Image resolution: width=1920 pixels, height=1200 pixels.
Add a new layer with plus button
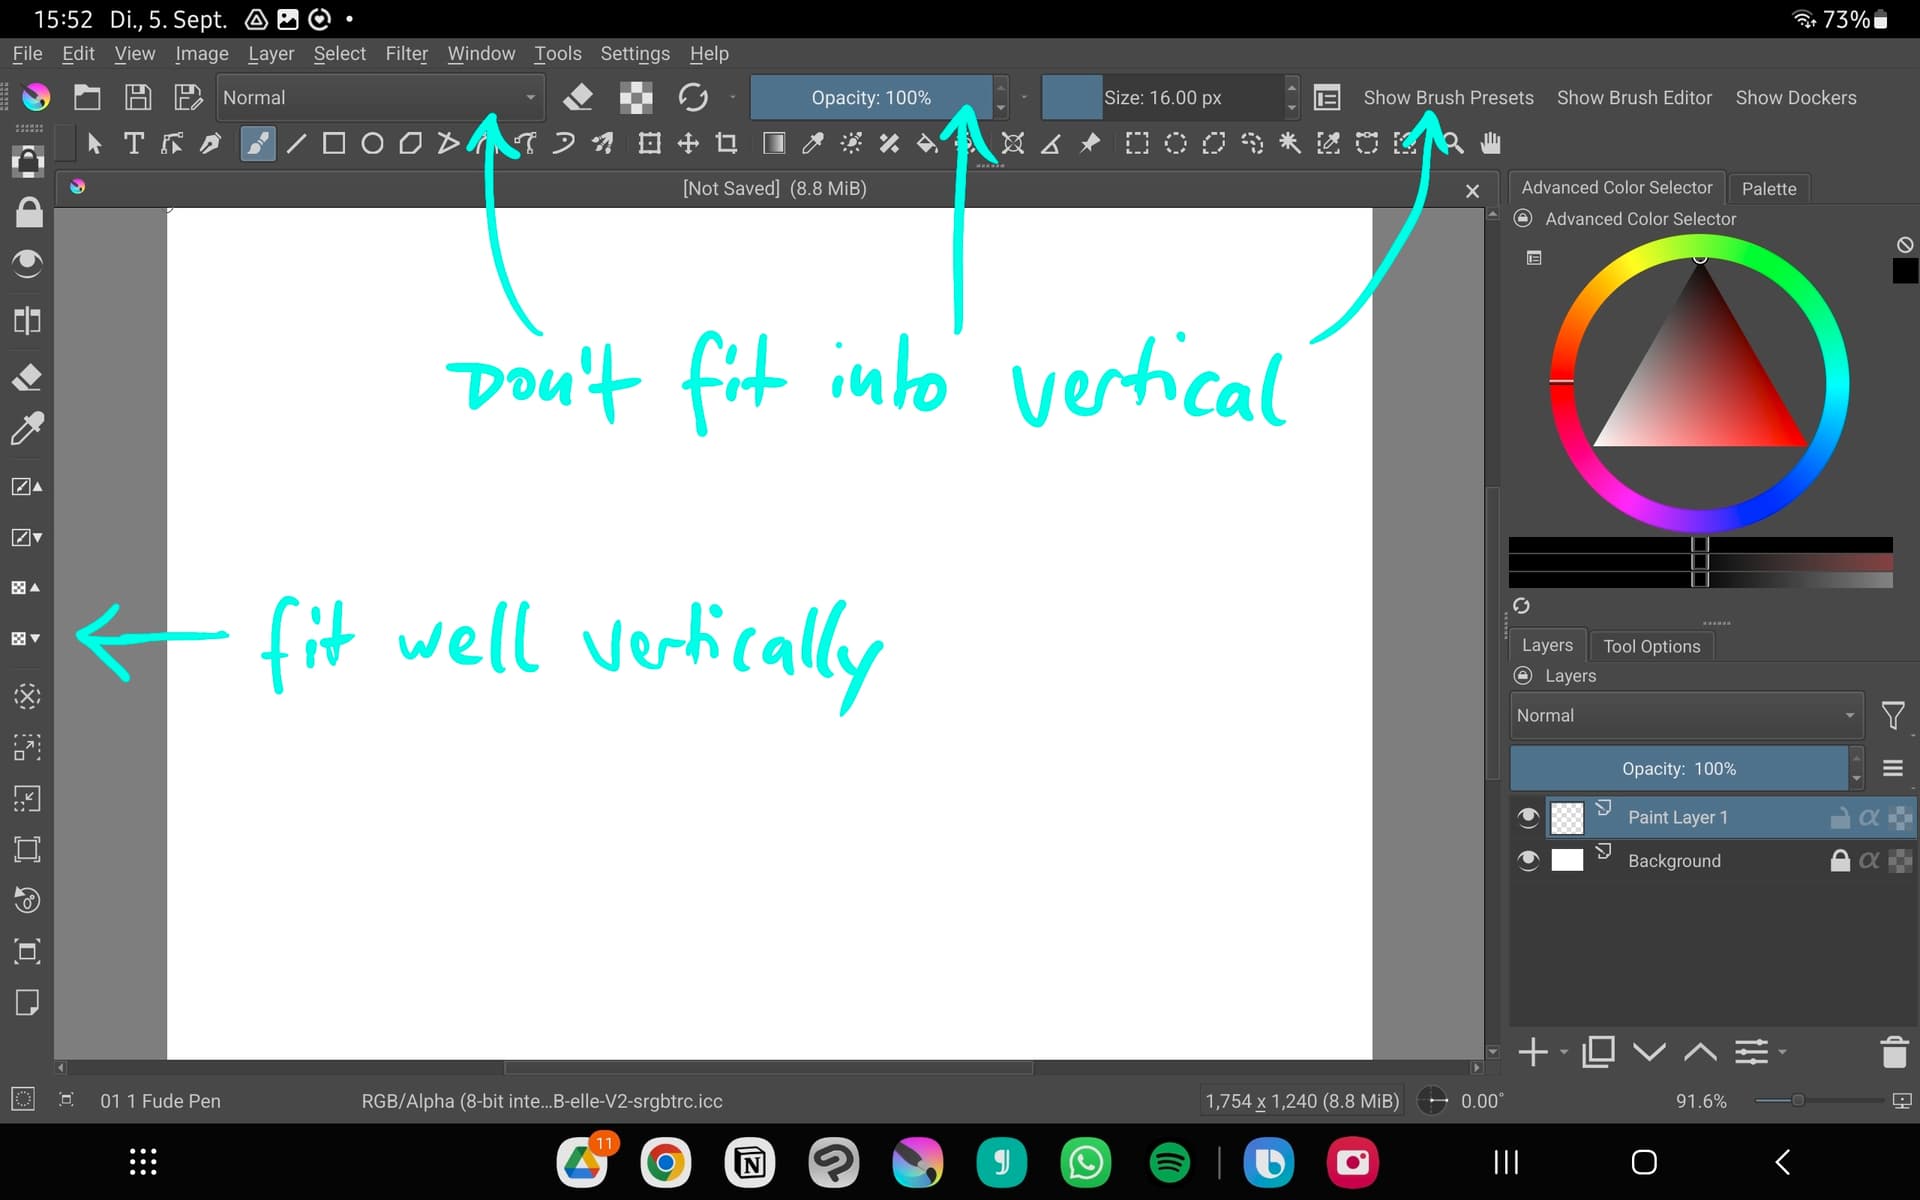coord(1532,1052)
